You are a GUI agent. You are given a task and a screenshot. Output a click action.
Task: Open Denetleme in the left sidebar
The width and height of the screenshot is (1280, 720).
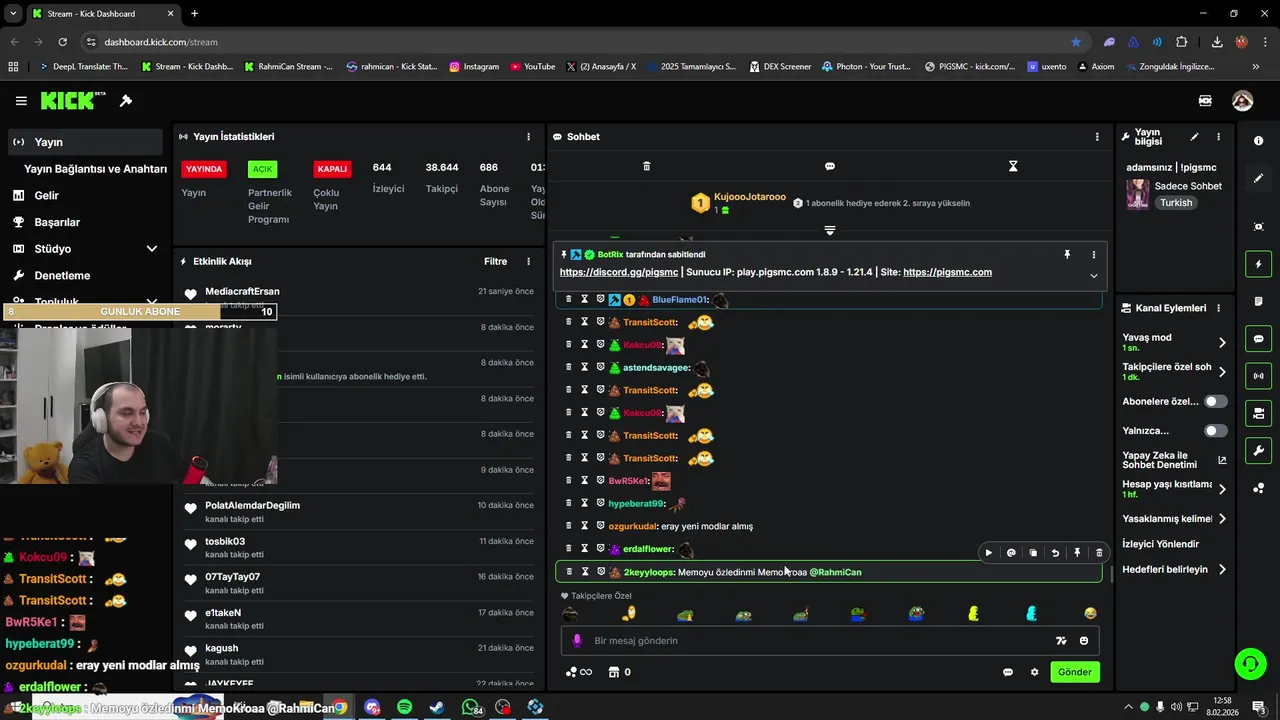click(85, 276)
